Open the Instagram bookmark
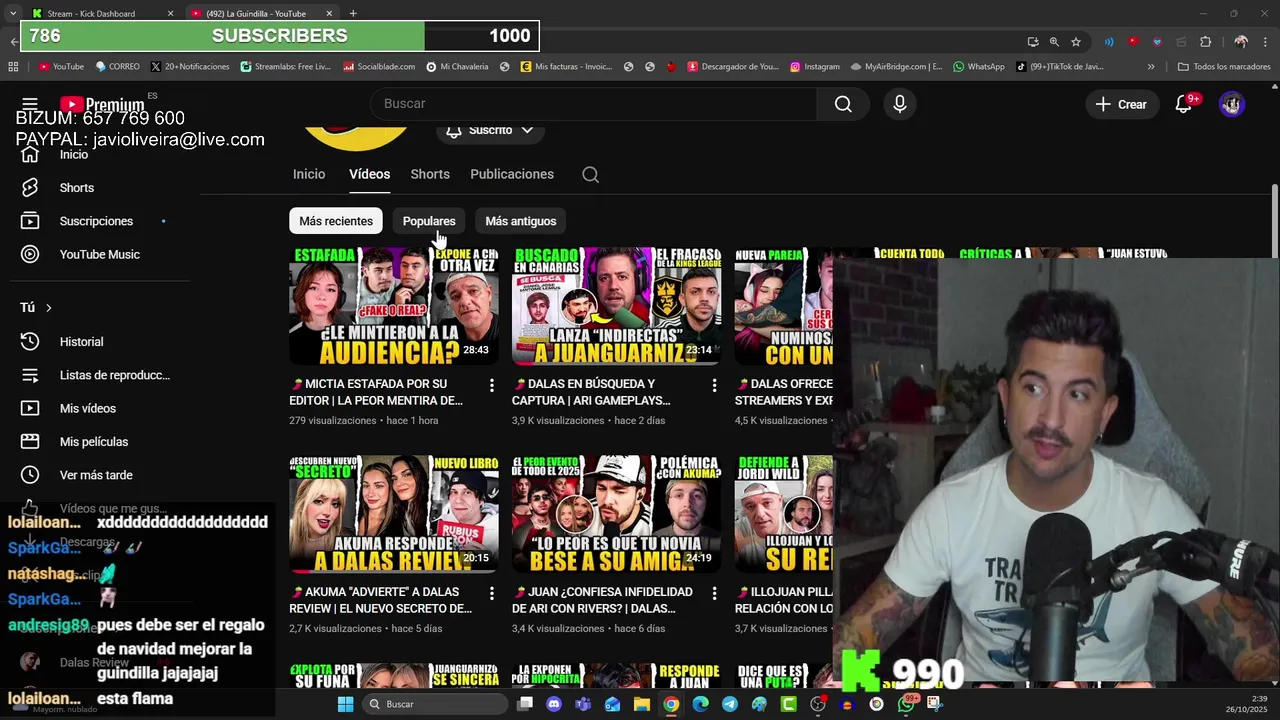This screenshot has height=720, width=1280. pos(815,67)
